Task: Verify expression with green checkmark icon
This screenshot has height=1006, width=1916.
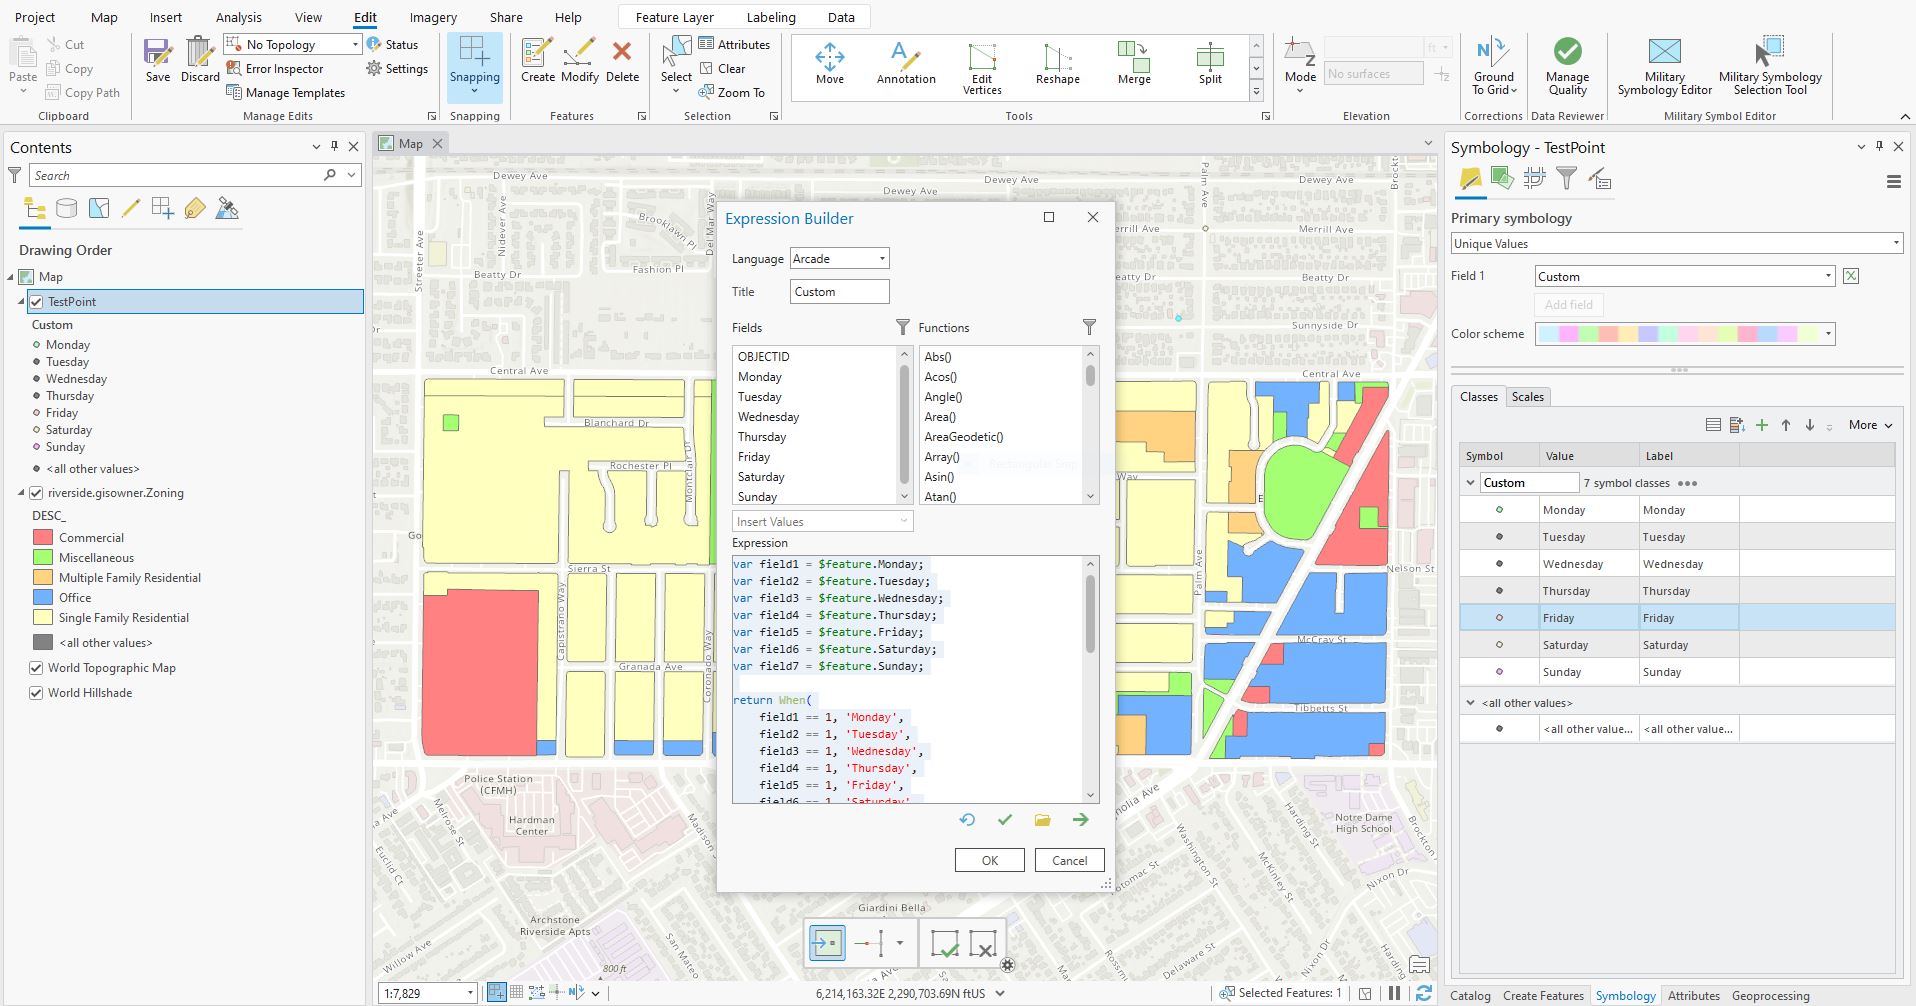Action: 1005,820
